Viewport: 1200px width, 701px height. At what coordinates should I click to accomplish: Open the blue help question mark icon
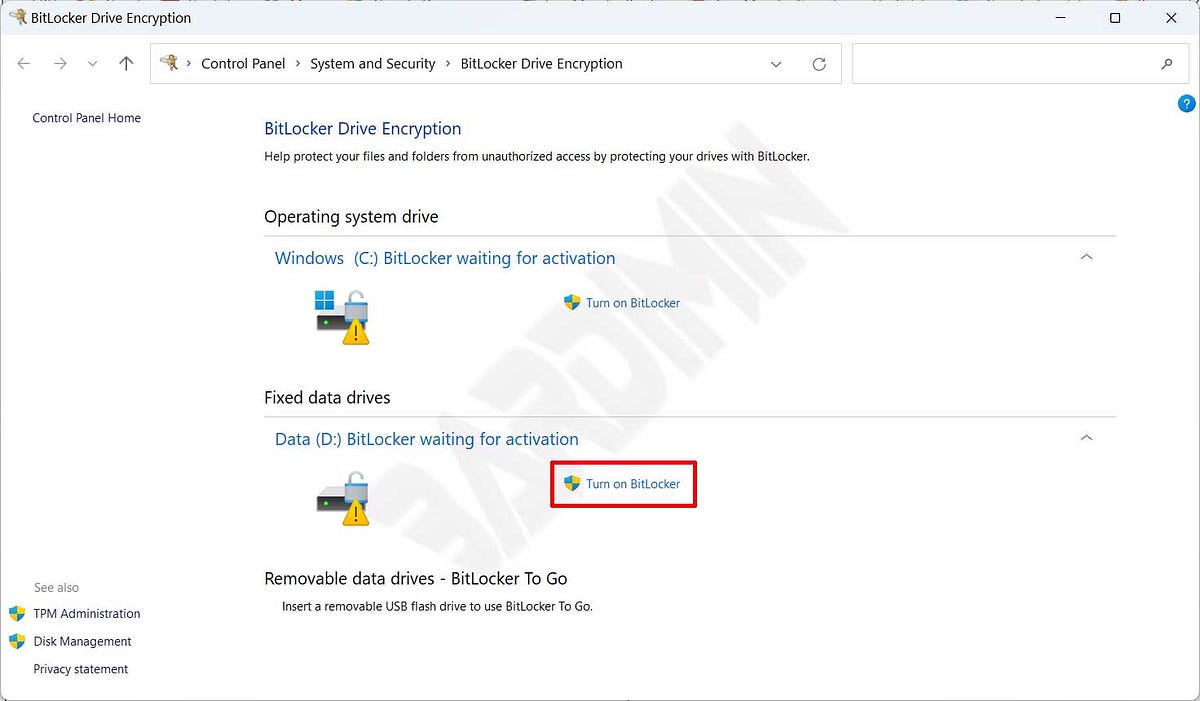pos(1186,103)
